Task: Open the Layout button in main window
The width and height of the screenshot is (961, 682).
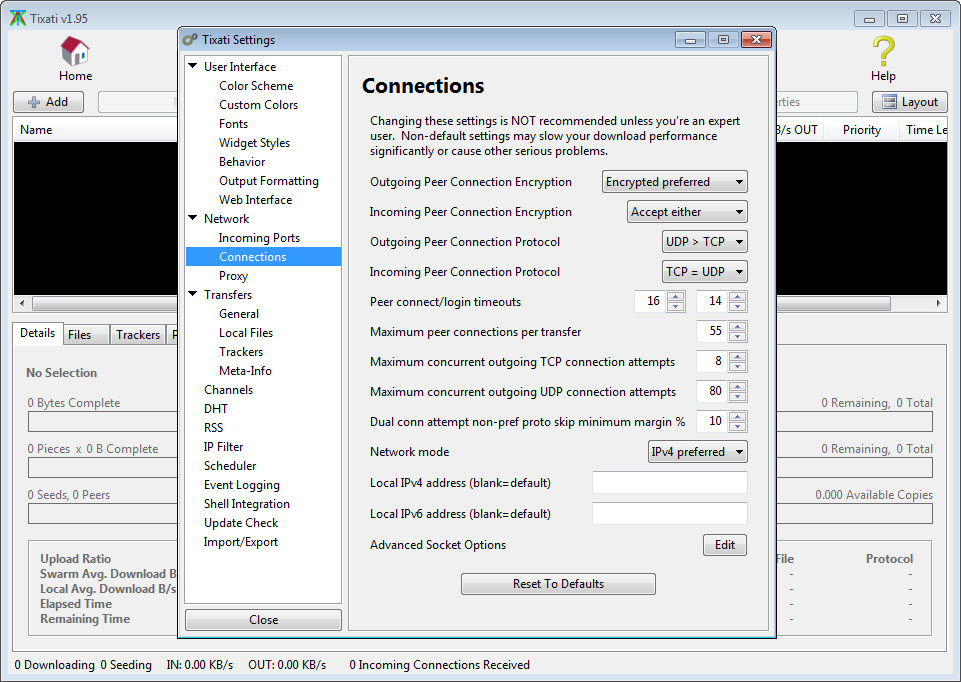Action: pyautogui.click(x=910, y=102)
